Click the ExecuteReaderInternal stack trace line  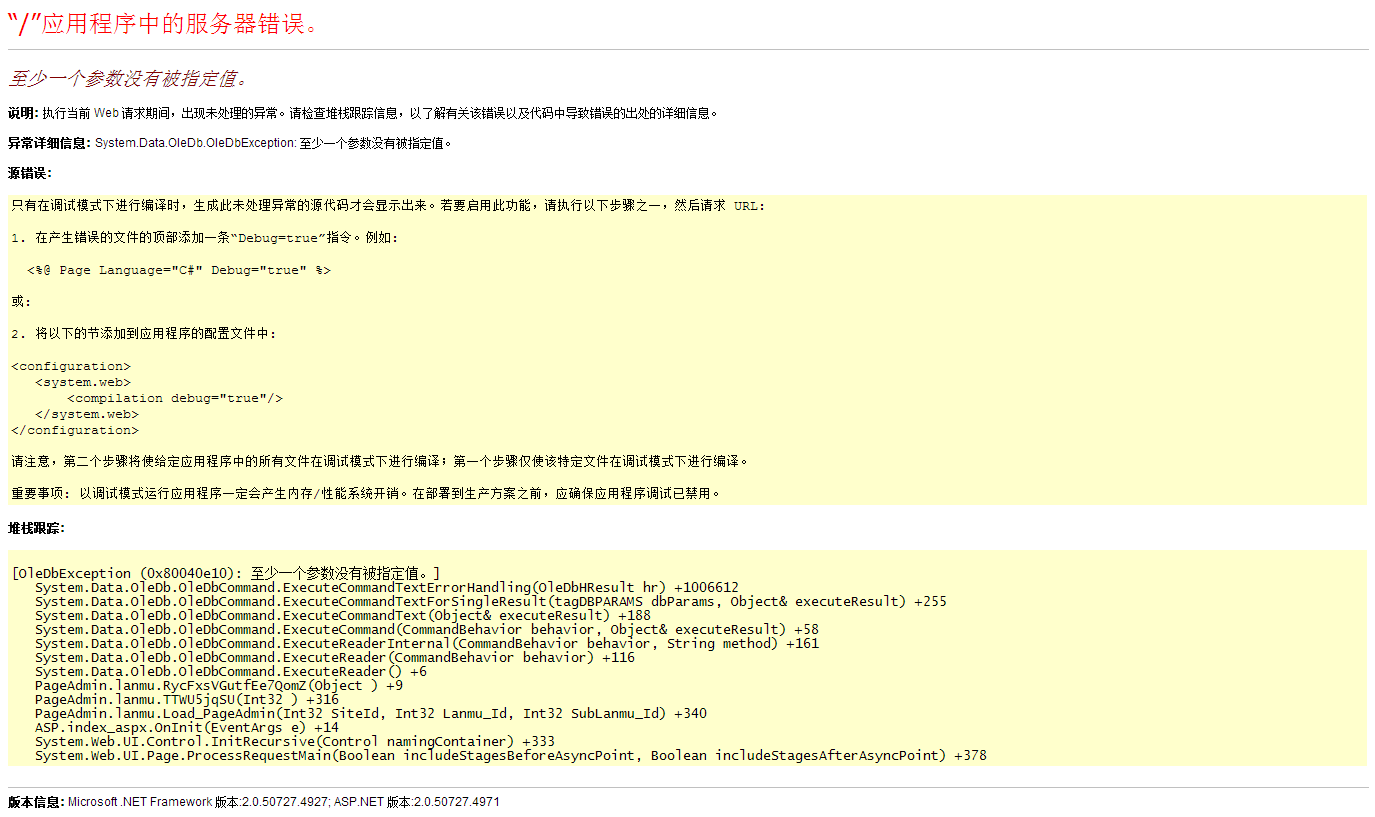[426, 643]
